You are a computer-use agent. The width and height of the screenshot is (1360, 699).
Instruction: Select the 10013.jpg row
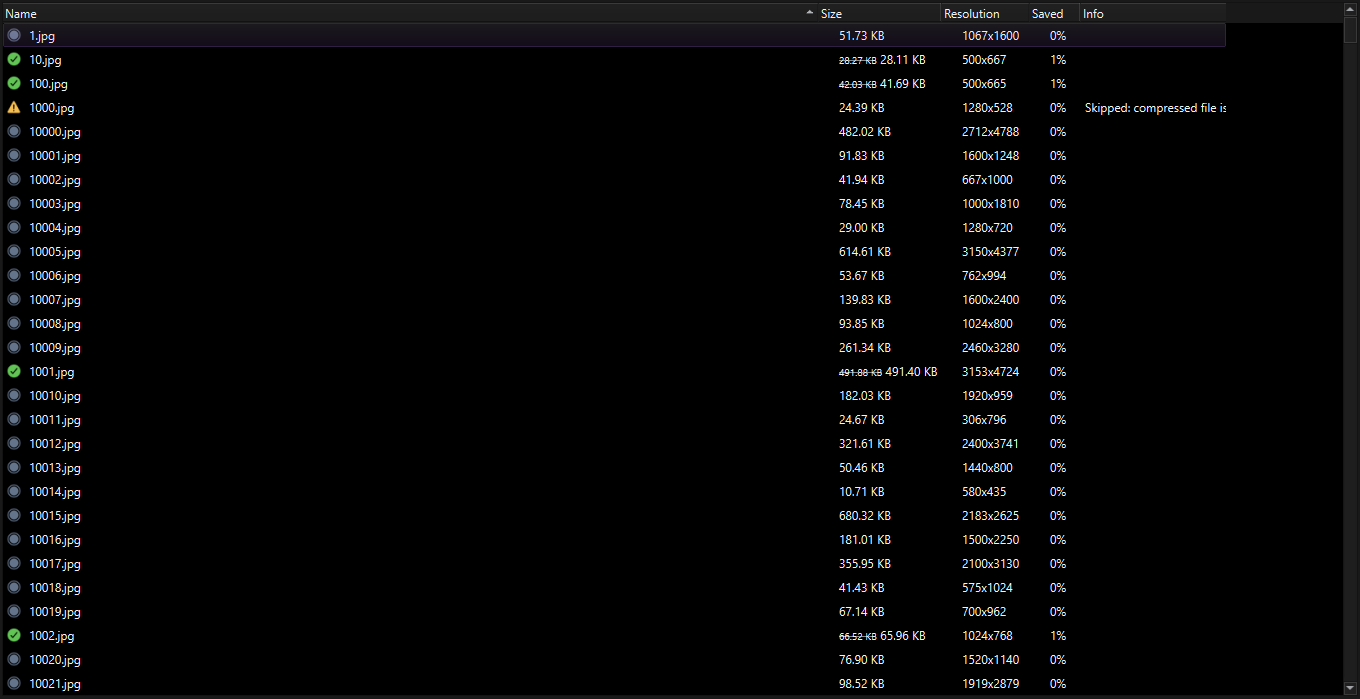coord(300,467)
